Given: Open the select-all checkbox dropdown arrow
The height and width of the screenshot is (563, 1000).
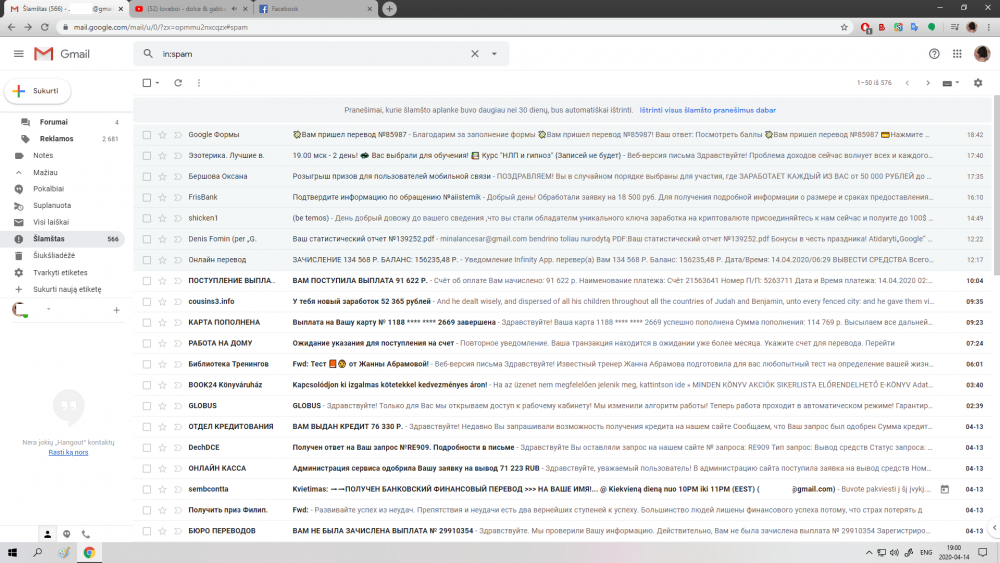Looking at the screenshot, I should pos(158,83).
